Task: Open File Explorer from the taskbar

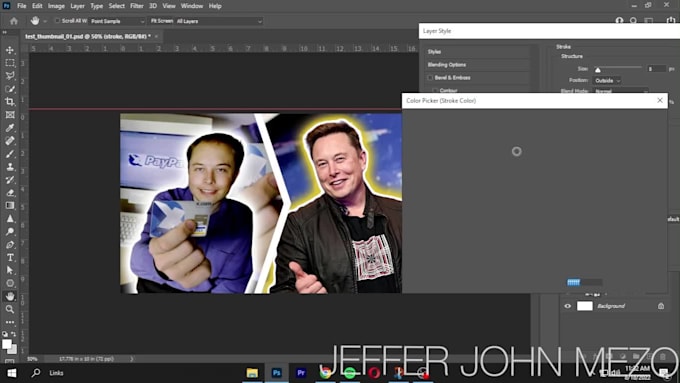Action: (252, 373)
